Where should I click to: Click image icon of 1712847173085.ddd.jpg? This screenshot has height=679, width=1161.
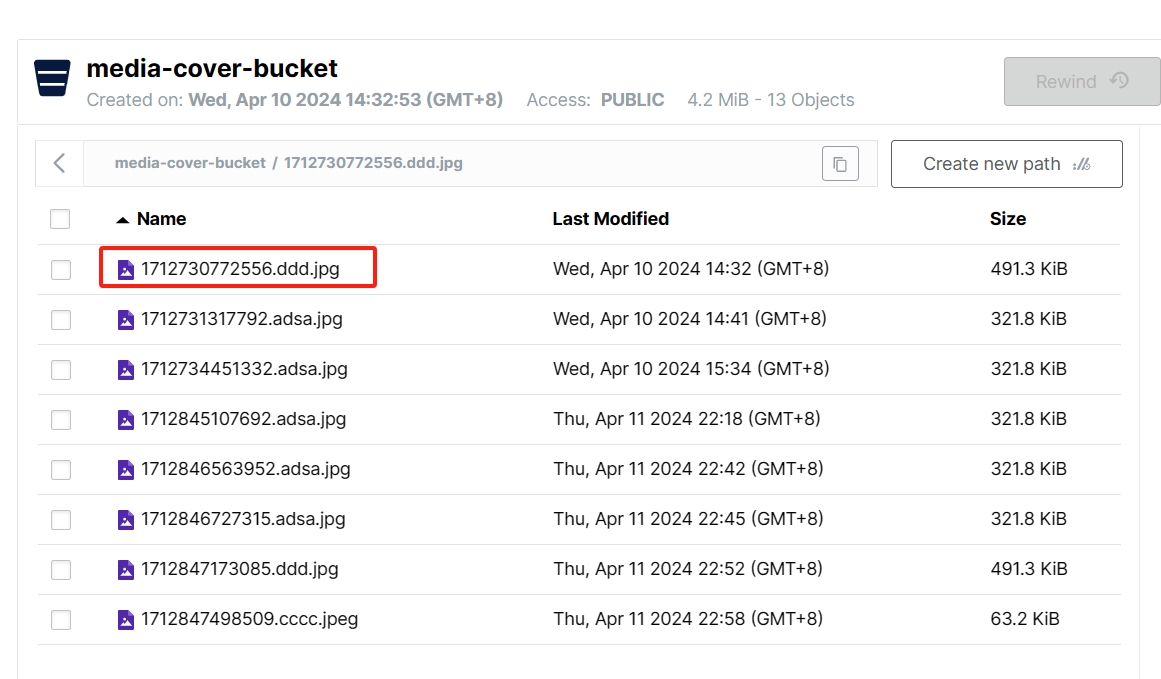tap(126, 570)
